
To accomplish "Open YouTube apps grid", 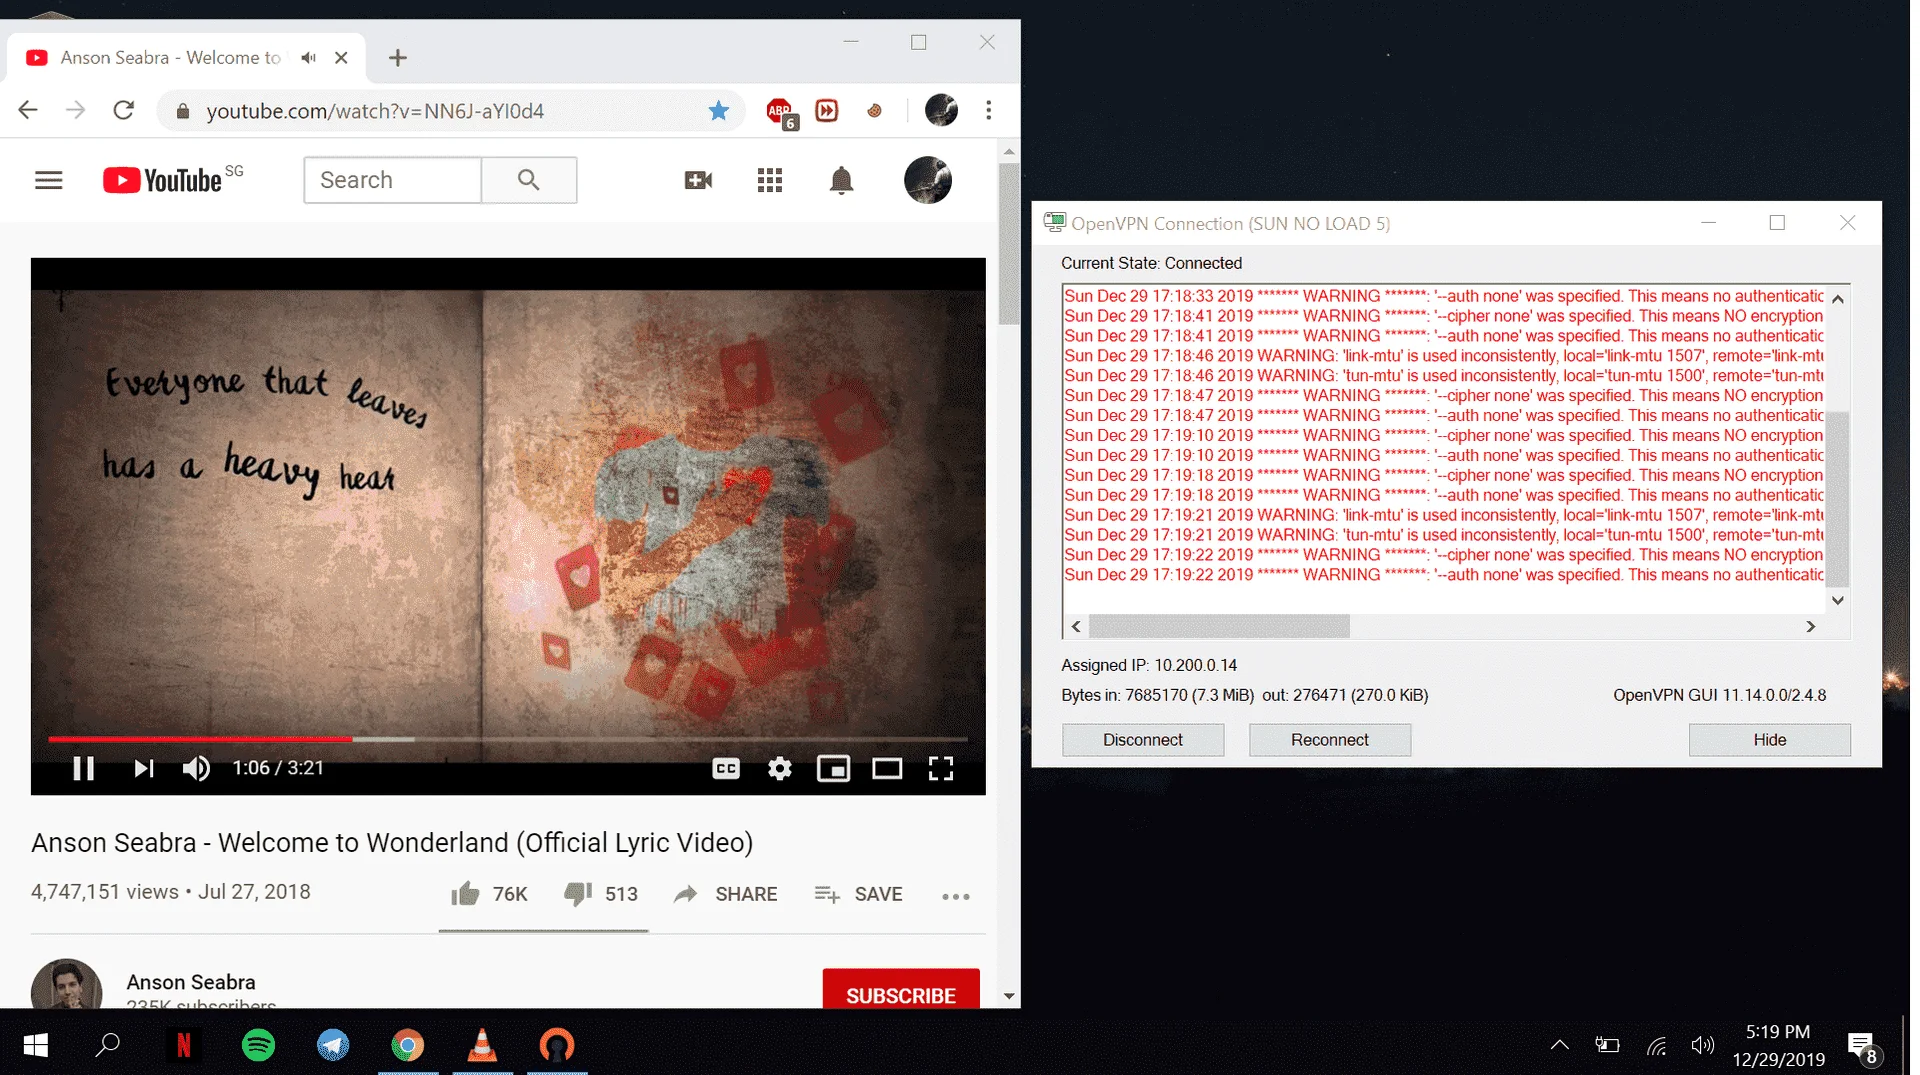I will point(770,180).
